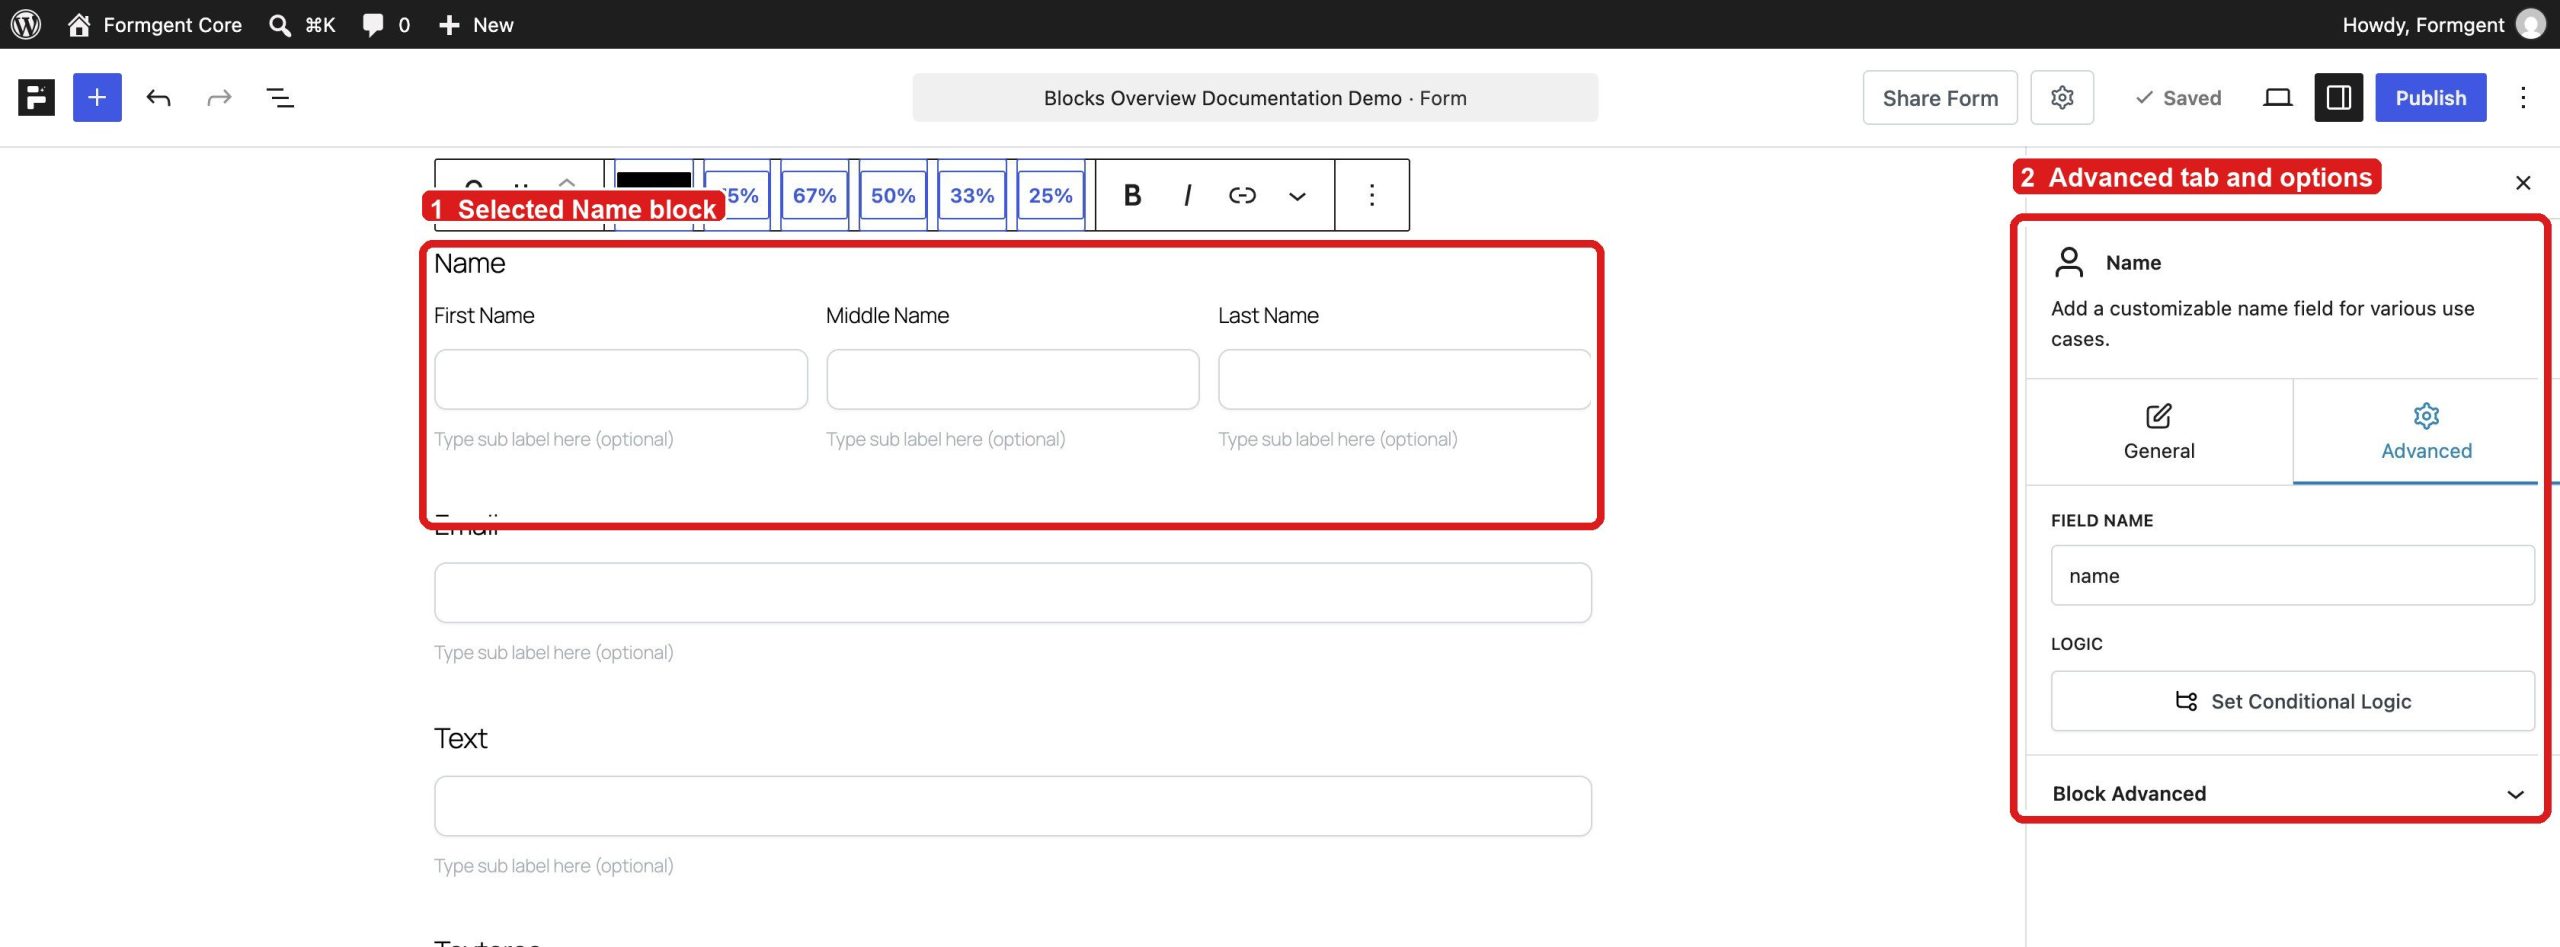Publish the form
The height and width of the screenshot is (947, 2560).
[2431, 97]
